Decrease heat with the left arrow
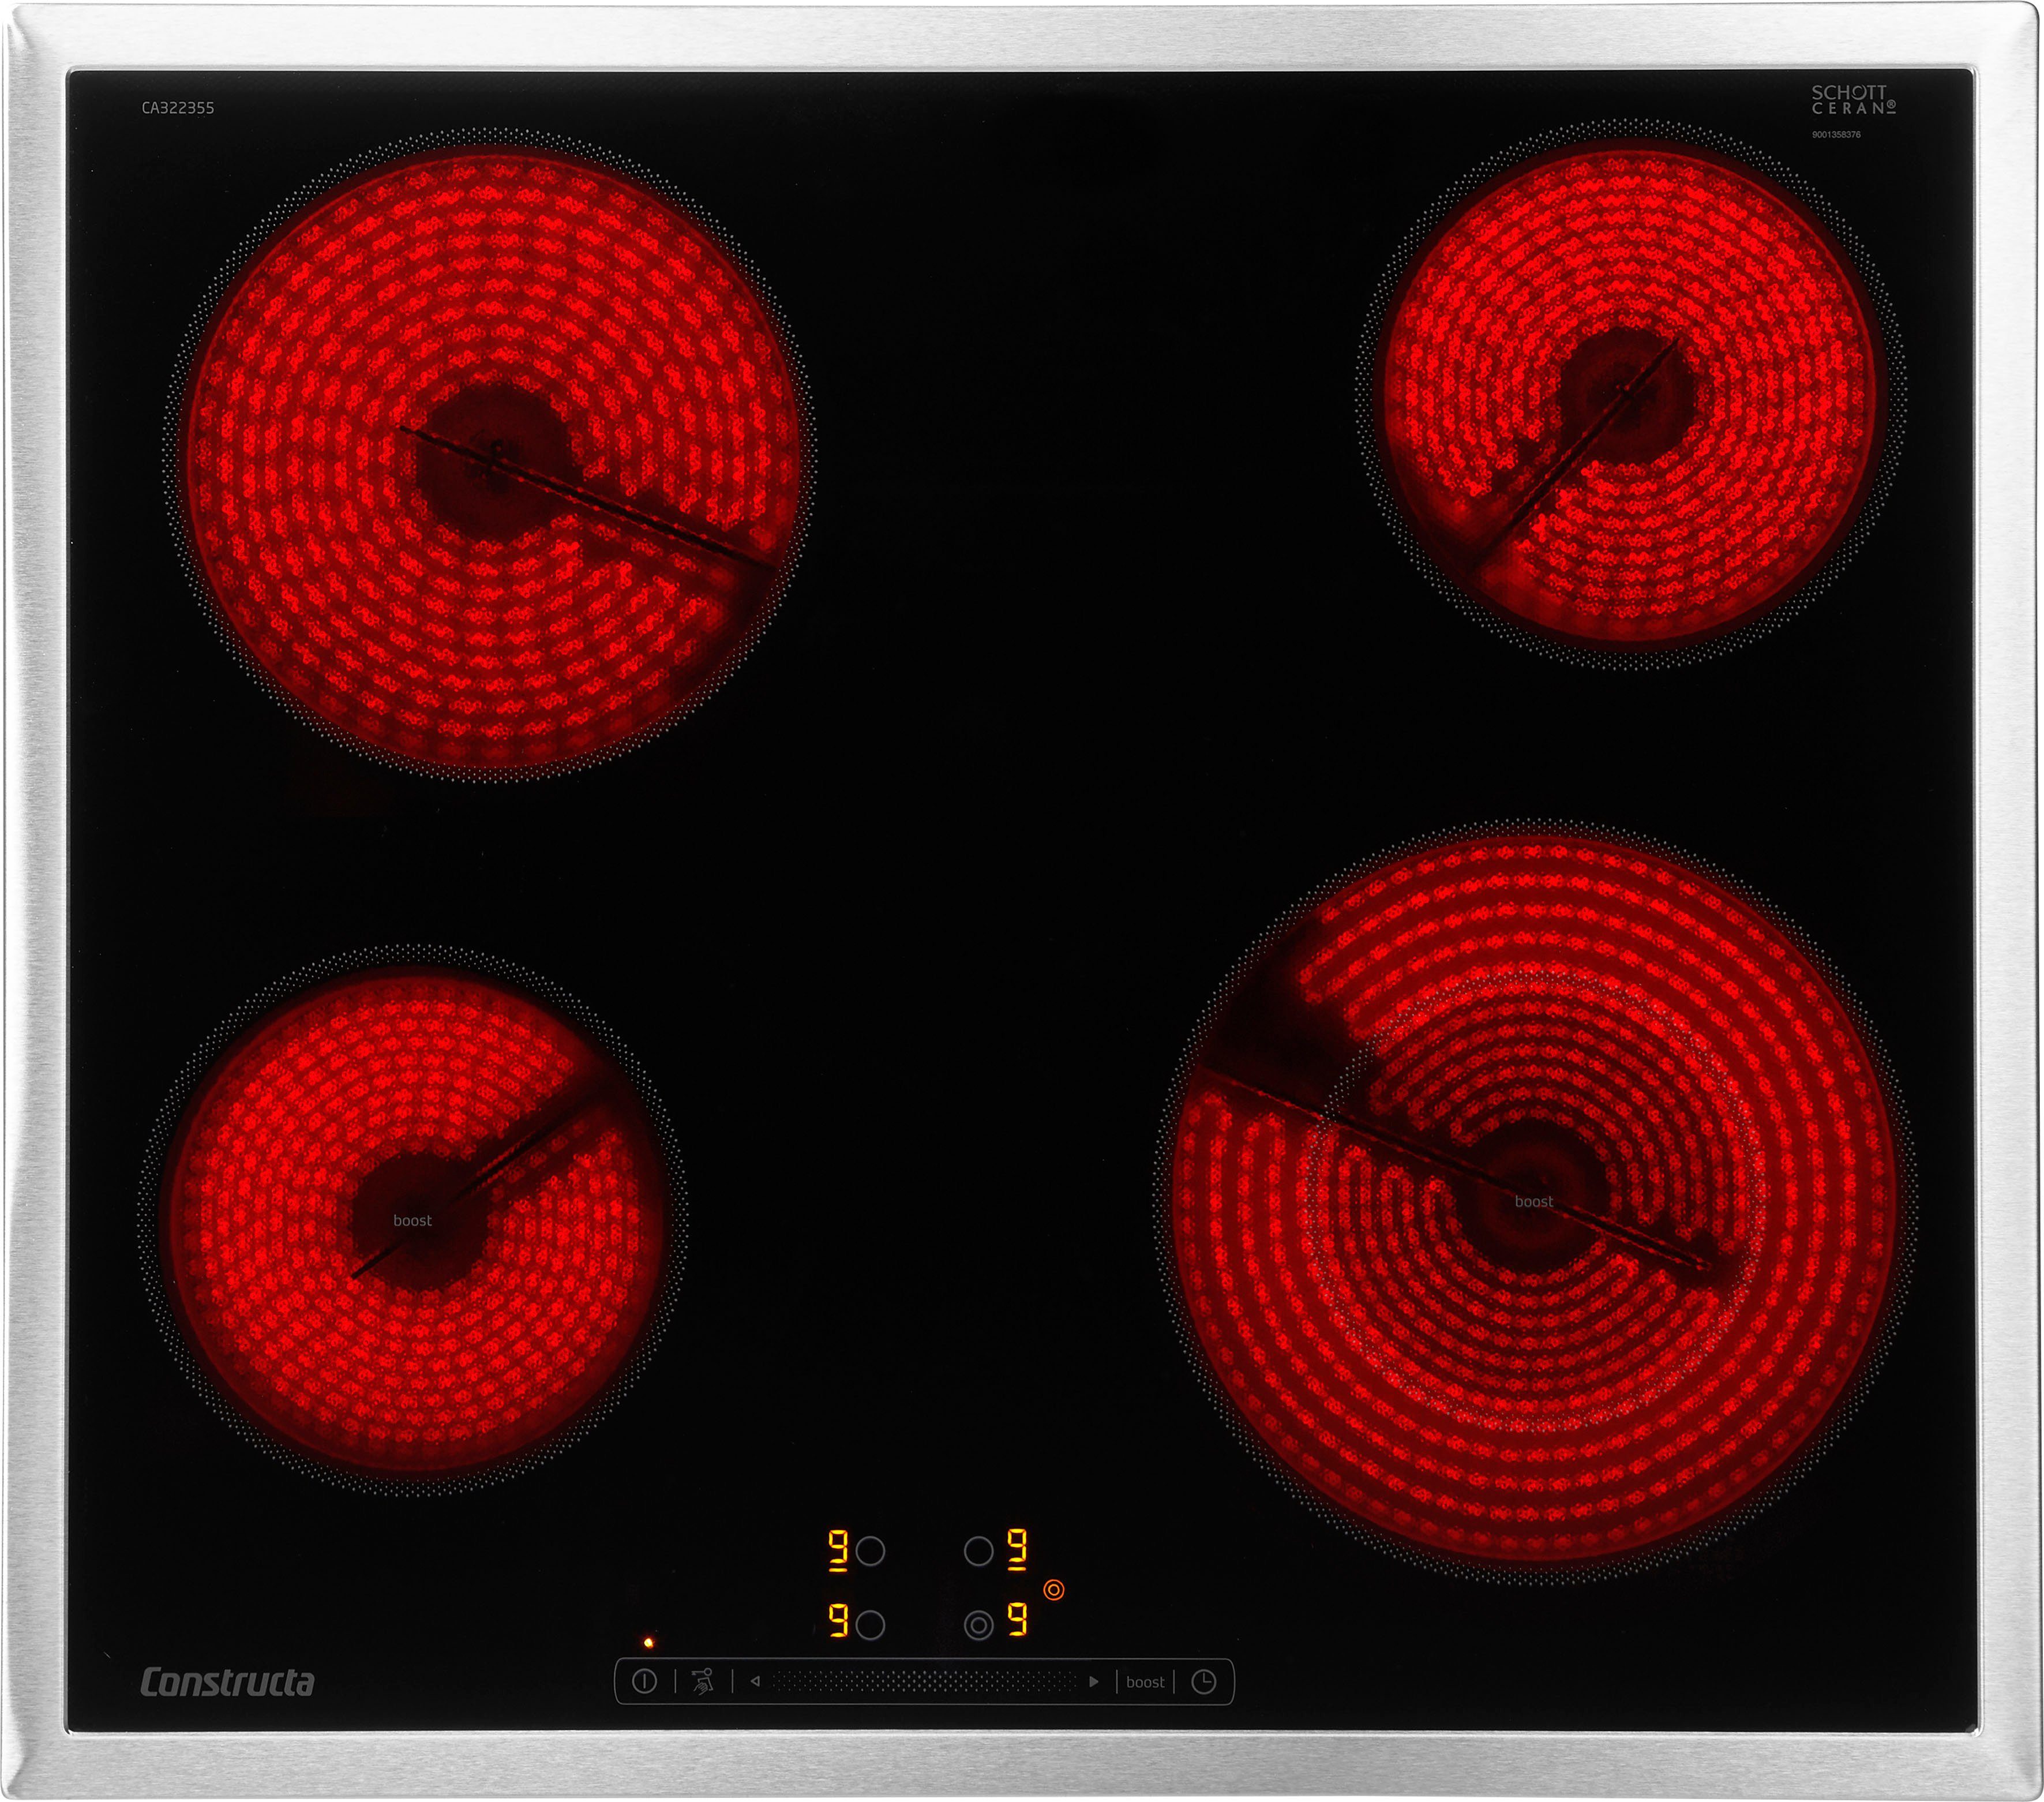Screen dimensions: 2044x1802 point(755,1682)
